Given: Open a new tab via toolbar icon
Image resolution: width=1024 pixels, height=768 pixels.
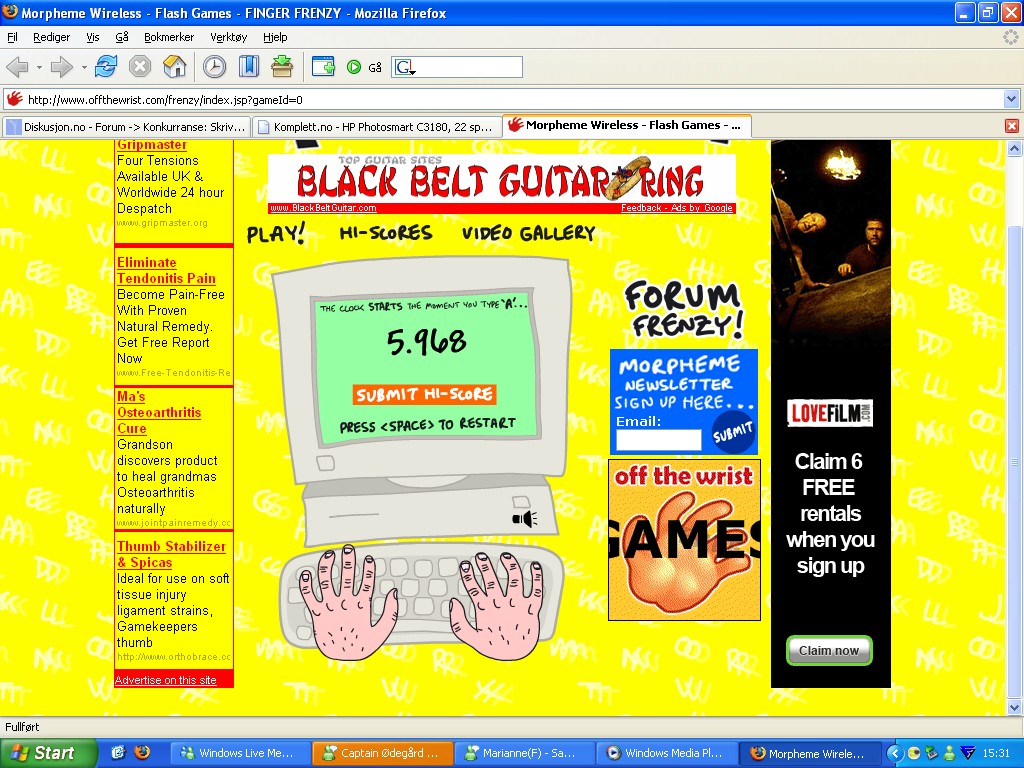Looking at the screenshot, I should (x=323, y=67).
